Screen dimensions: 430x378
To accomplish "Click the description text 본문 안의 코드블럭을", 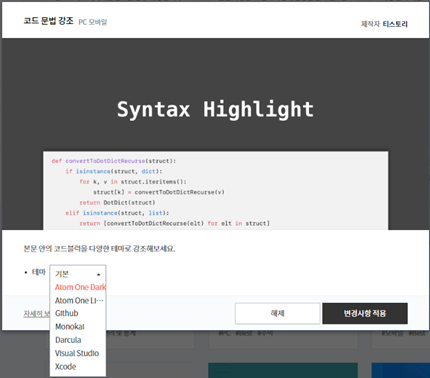I will point(99,249).
